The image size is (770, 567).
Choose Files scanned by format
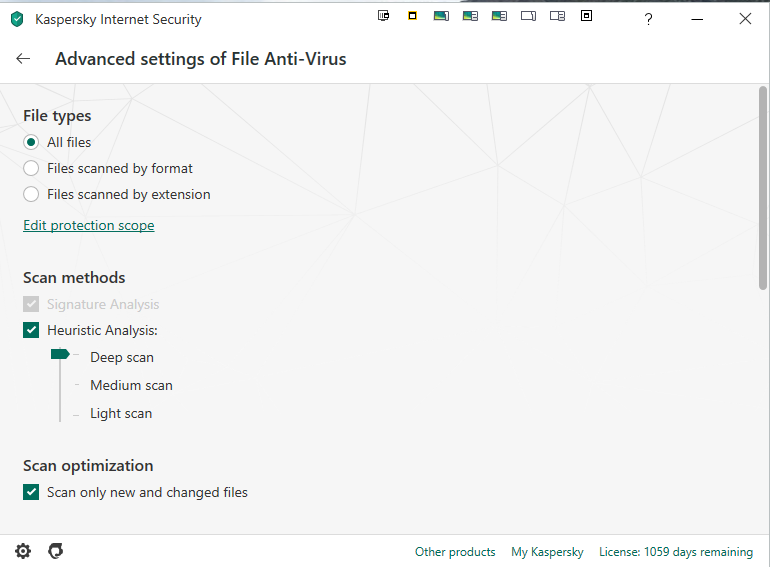(x=31, y=168)
